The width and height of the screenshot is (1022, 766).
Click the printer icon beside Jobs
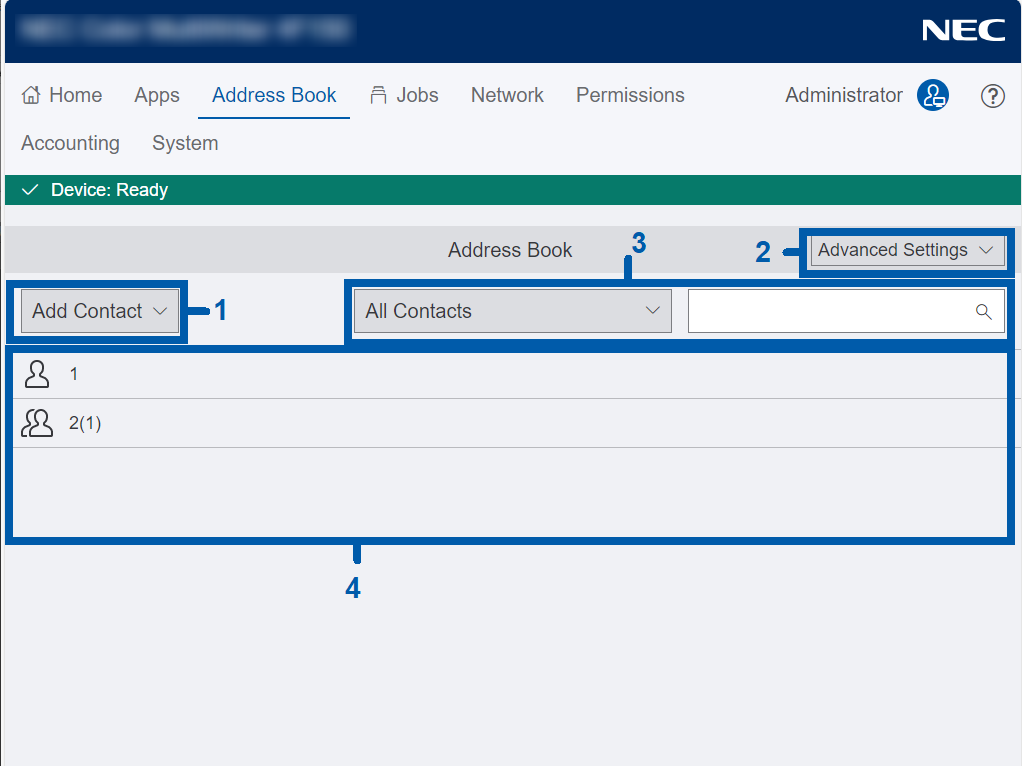click(x=378, y=95)
